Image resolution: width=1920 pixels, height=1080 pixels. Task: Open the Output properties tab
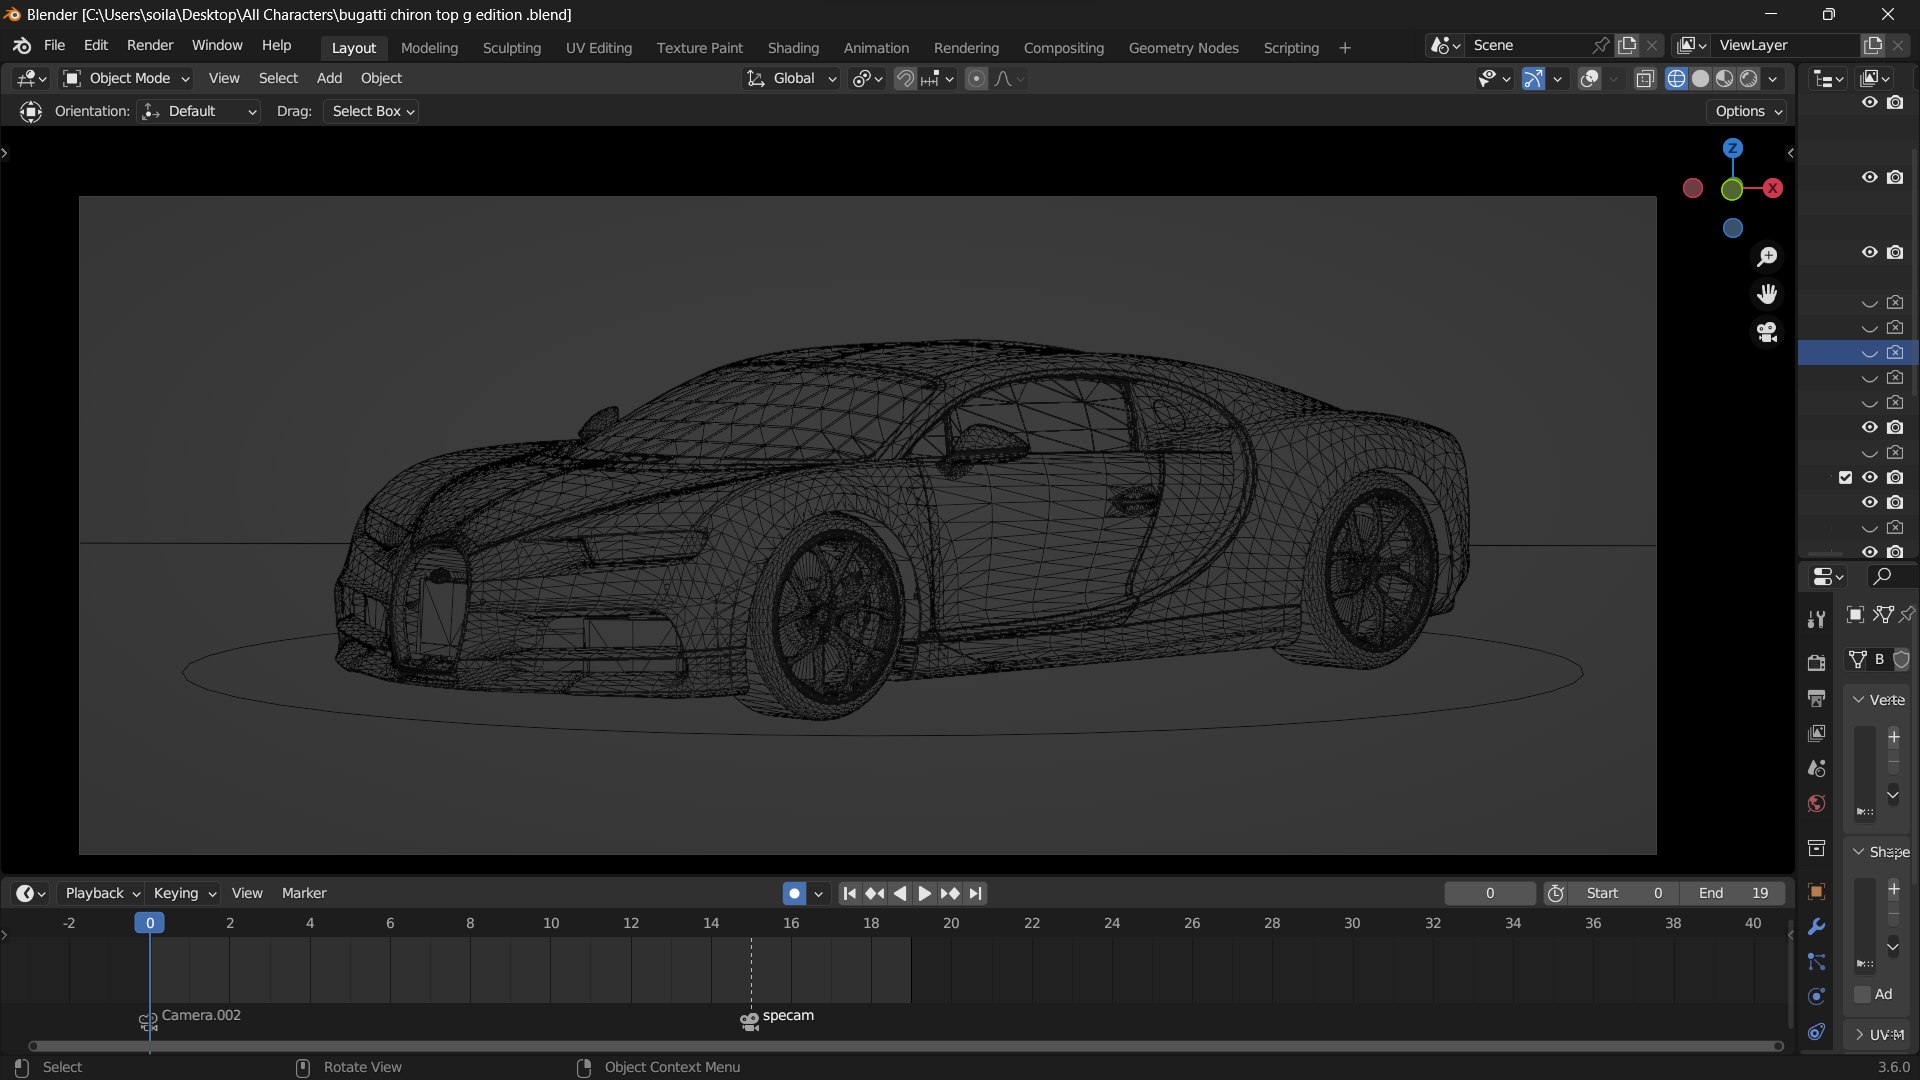pyautogui.click(x=1816, y=698)
